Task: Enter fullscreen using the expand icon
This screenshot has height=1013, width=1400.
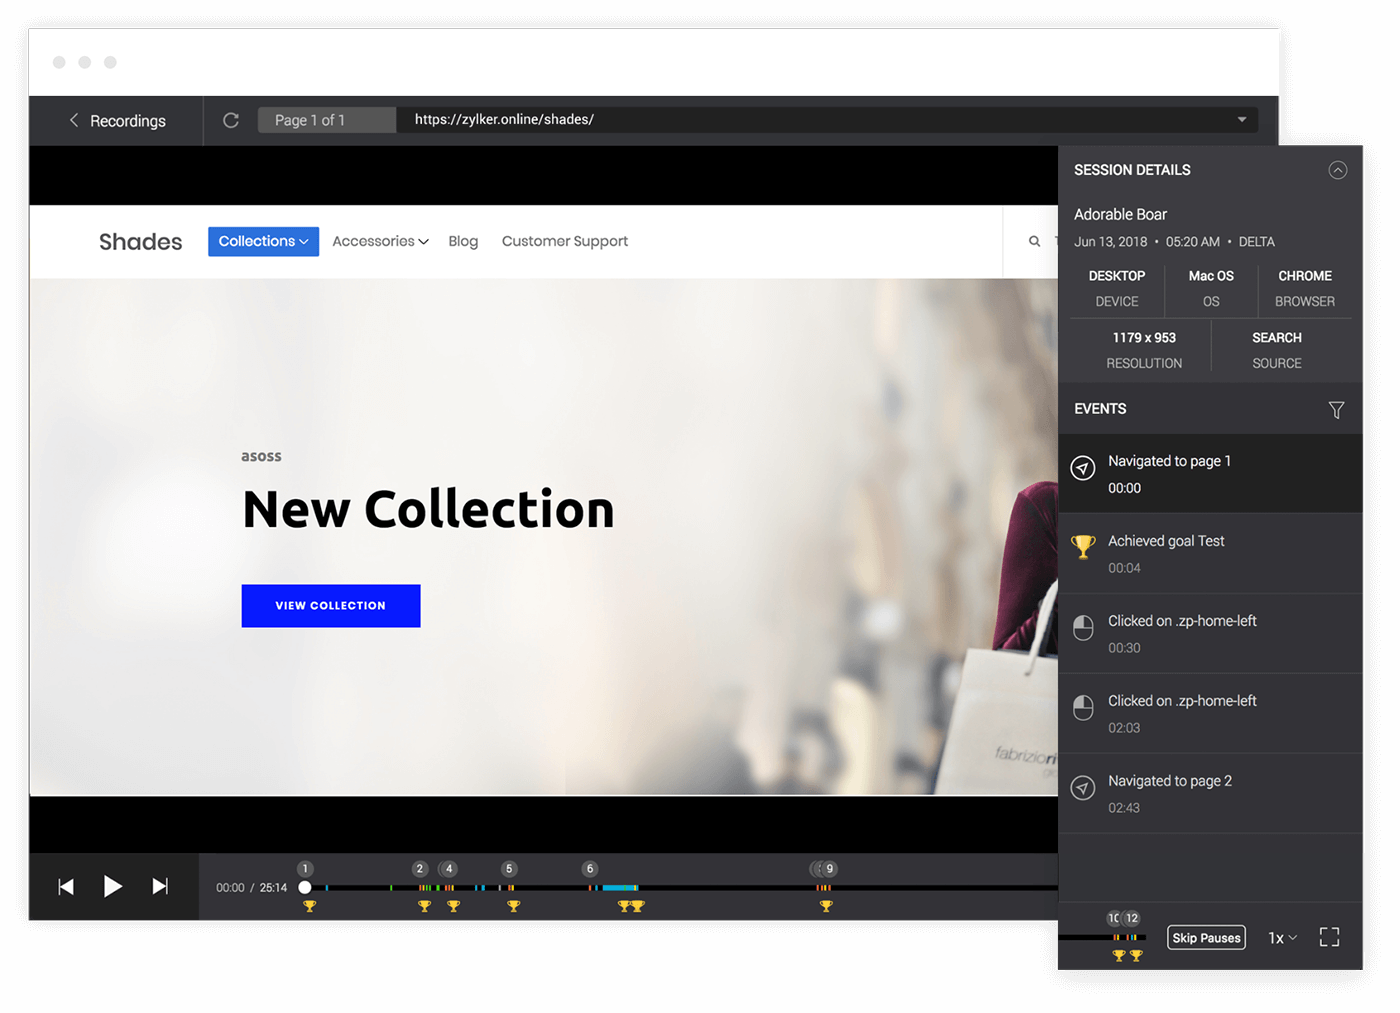Action: [1329, 937]
